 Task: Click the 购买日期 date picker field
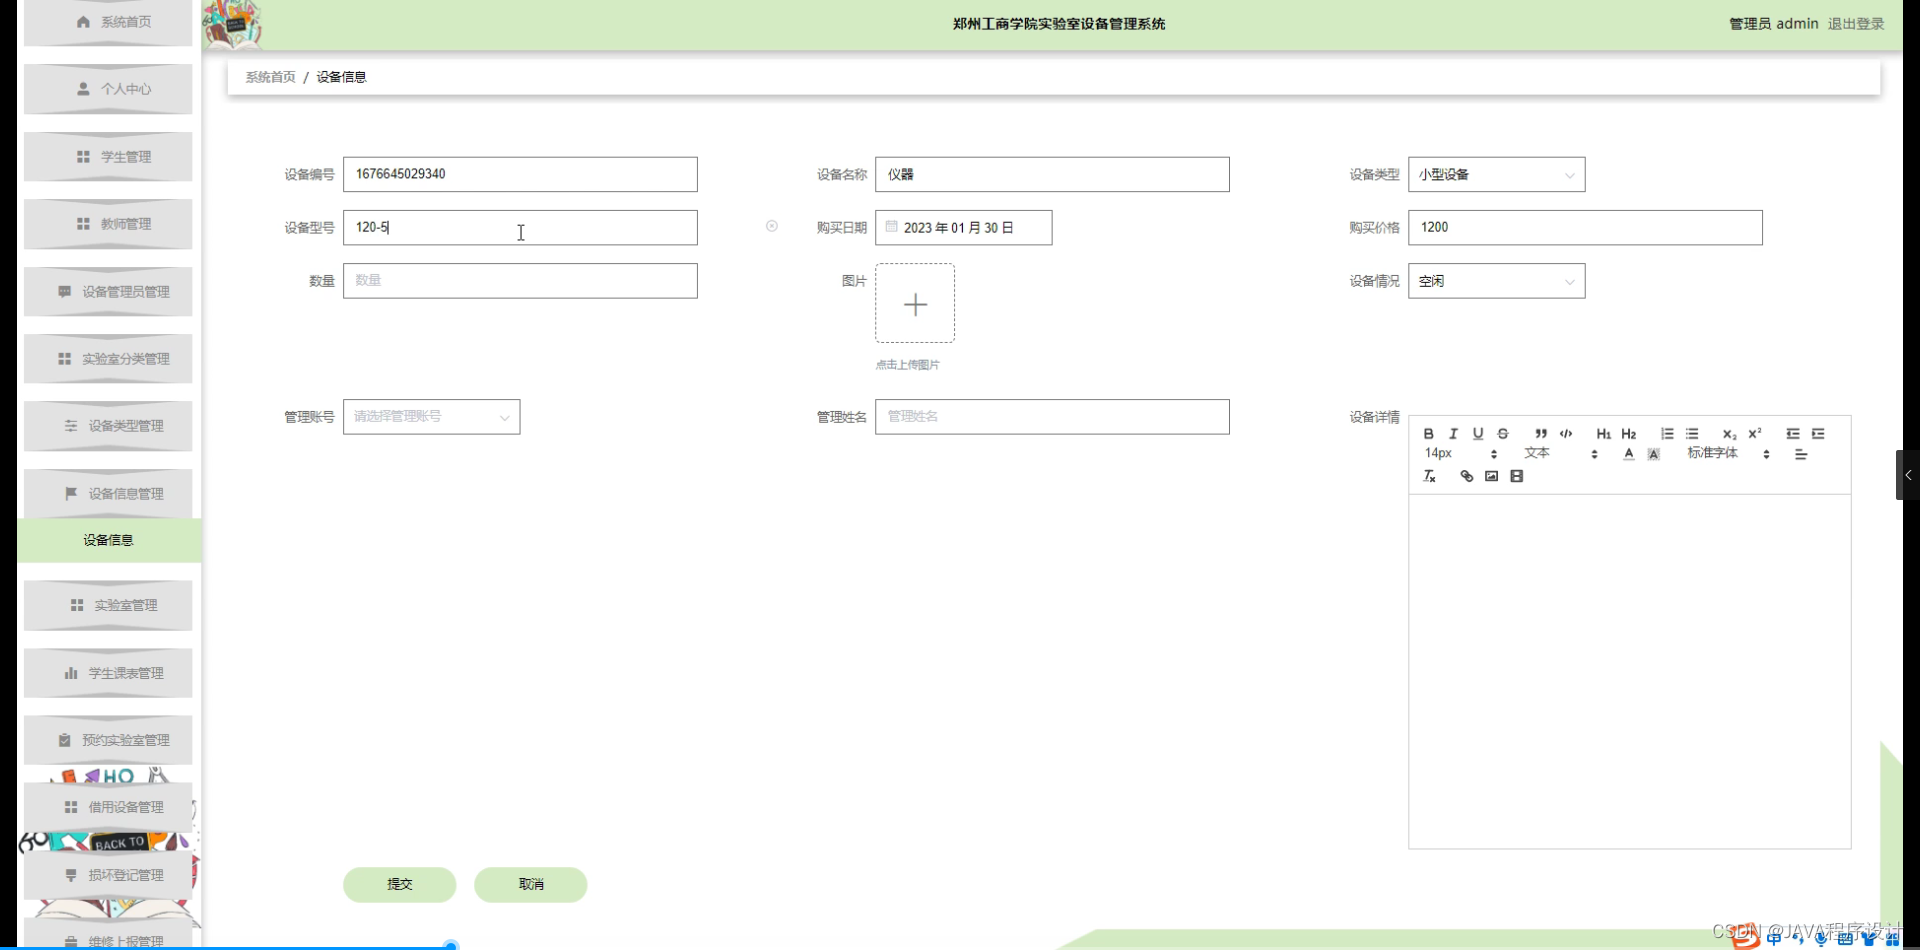click(963, 228)
